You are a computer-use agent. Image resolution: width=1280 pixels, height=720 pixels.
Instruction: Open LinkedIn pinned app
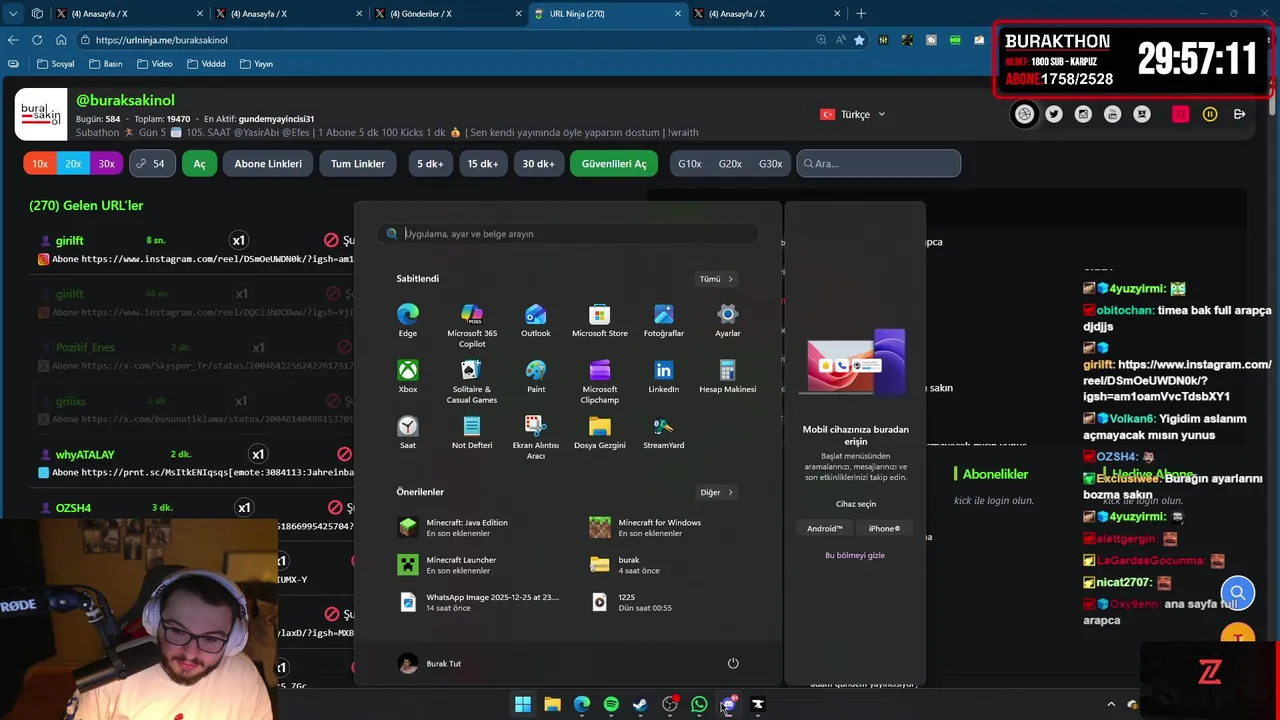coord(663,377)
